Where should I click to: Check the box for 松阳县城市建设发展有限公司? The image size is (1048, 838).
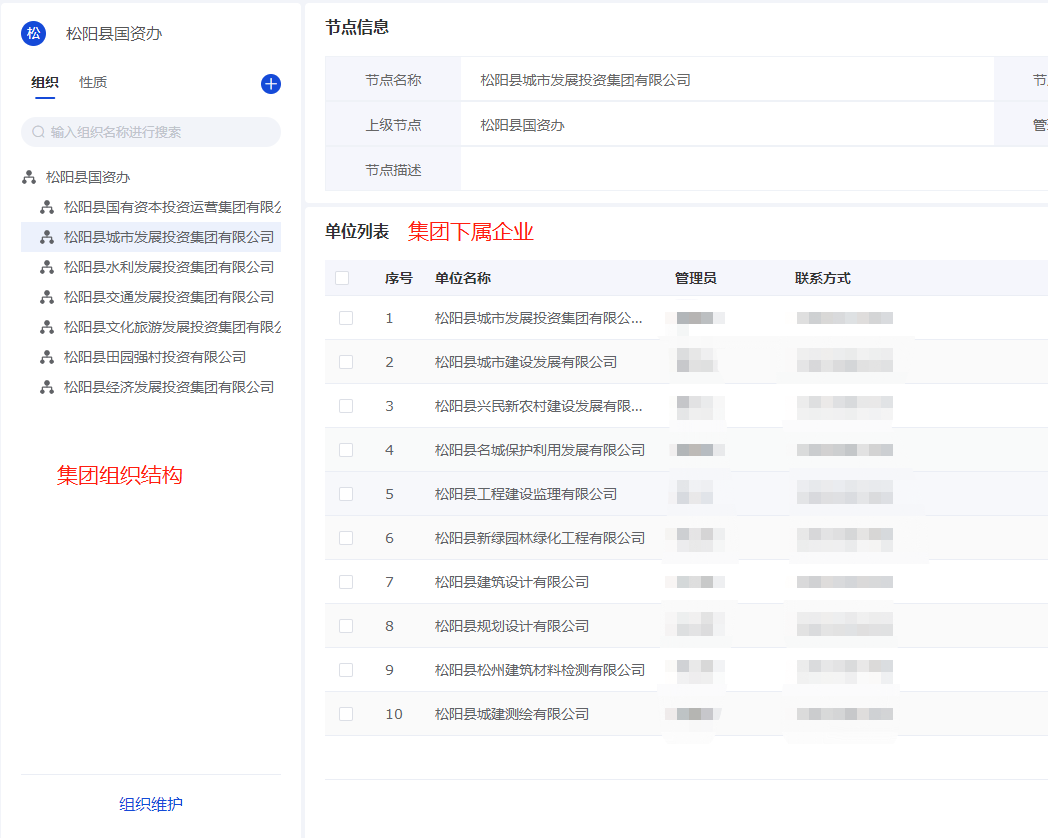click(346, 362)
